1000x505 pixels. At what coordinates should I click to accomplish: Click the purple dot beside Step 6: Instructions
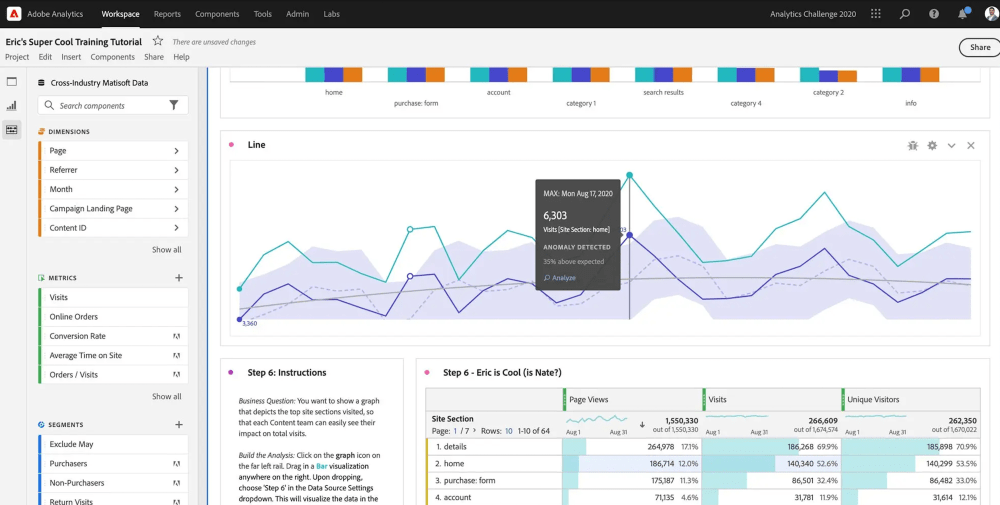click(x=231, y=372)
